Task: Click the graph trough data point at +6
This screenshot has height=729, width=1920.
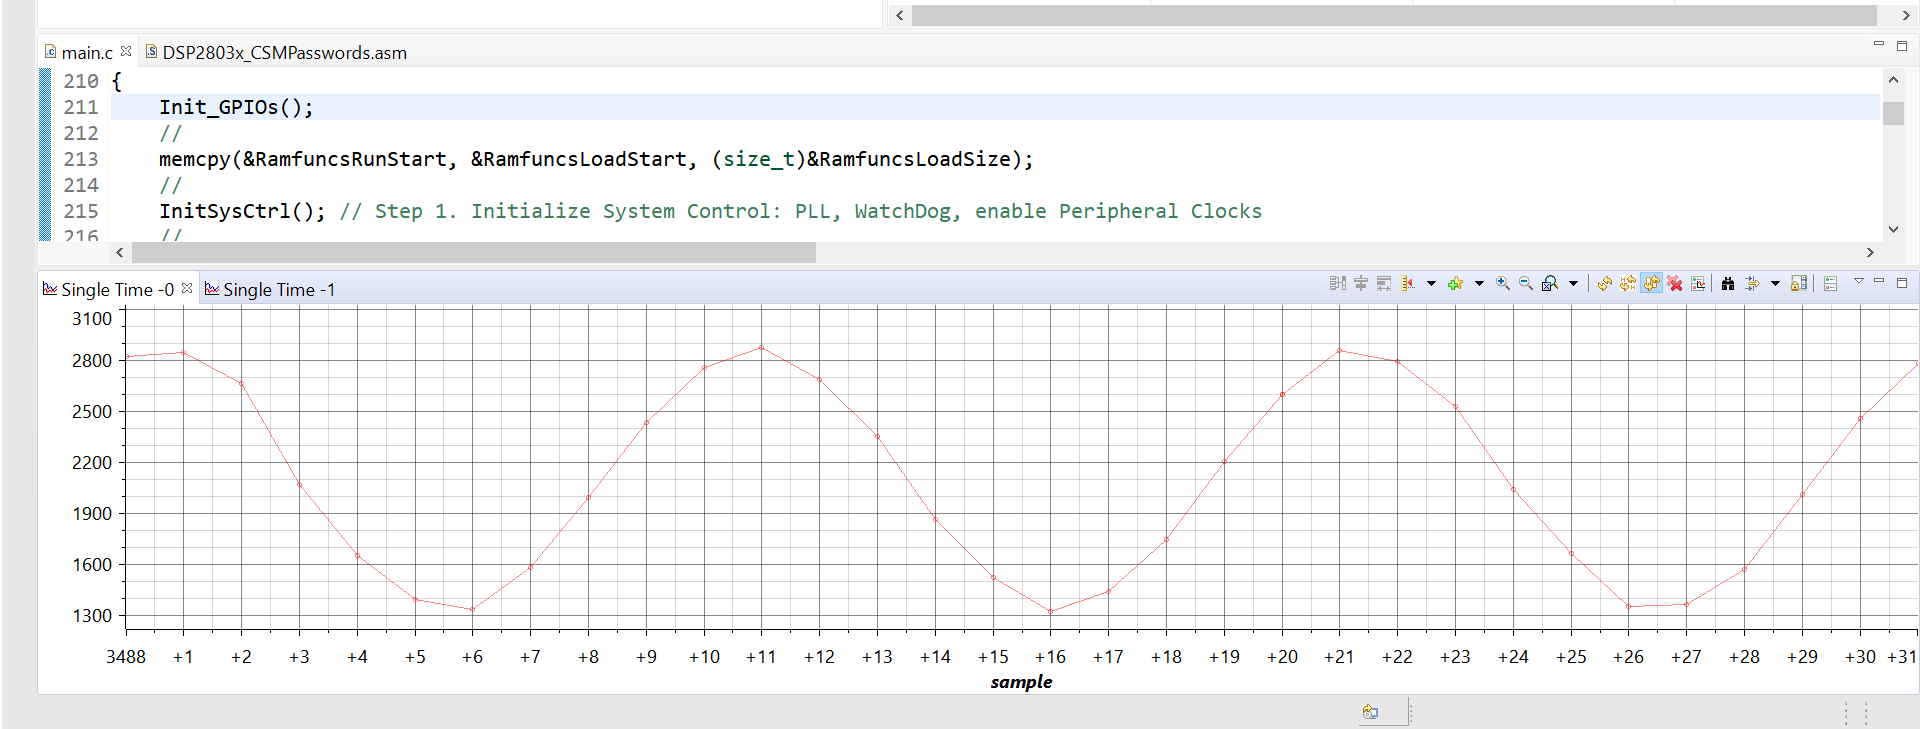Action: click(472, 609)
